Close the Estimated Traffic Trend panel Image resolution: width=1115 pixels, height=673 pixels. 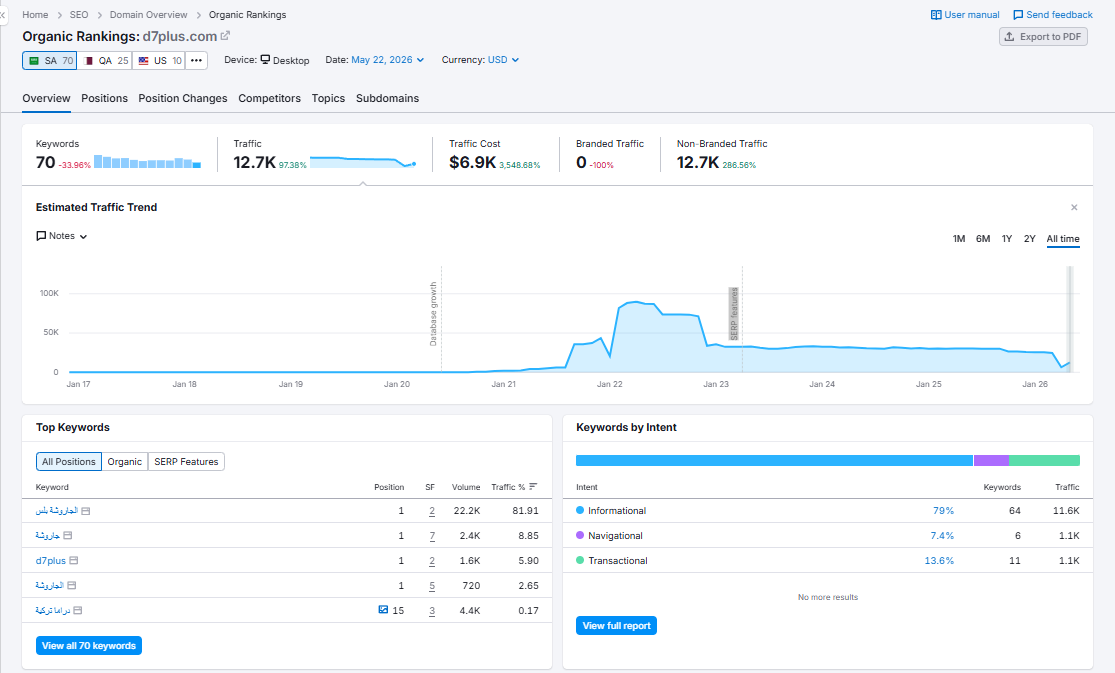click(1074, 208)
